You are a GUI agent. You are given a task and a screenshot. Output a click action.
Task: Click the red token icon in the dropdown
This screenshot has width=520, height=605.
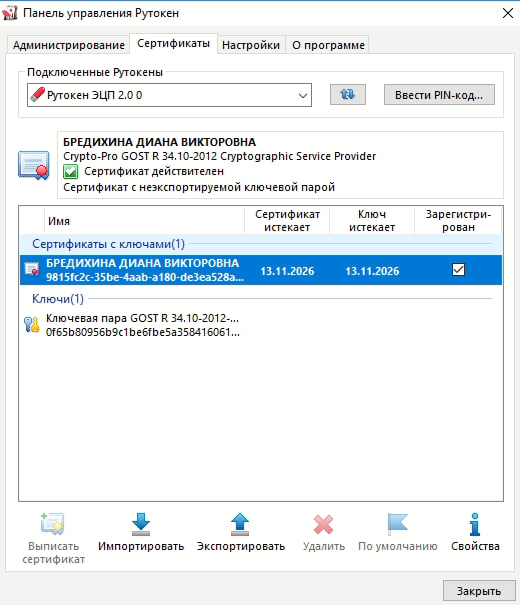pos(37,95)
